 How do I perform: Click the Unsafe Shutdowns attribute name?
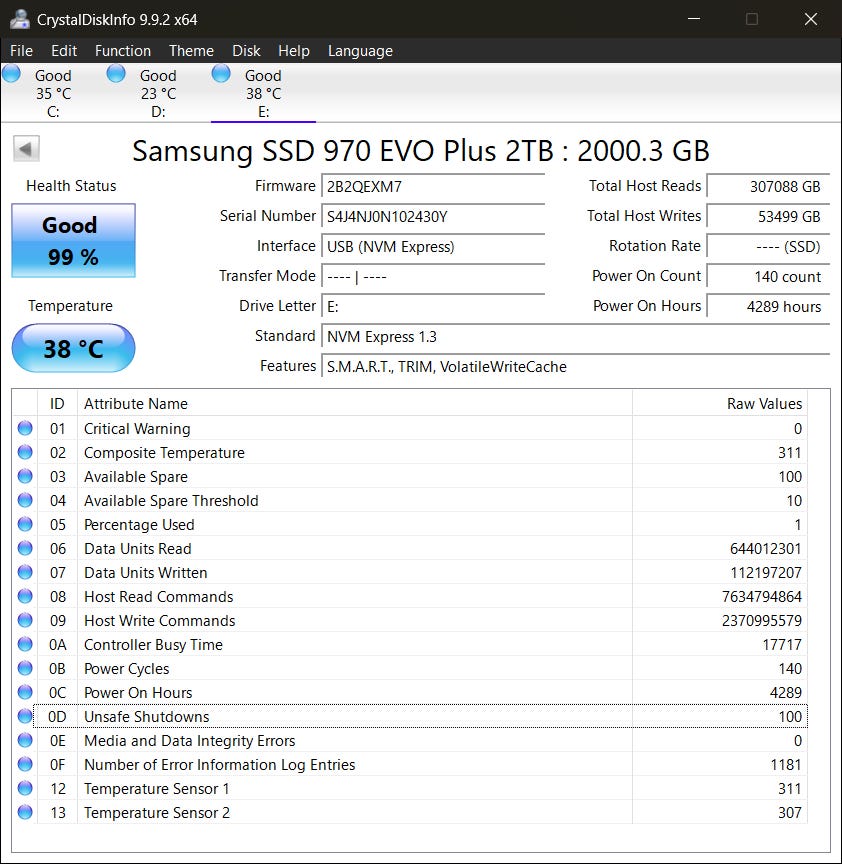click(147, 716)
